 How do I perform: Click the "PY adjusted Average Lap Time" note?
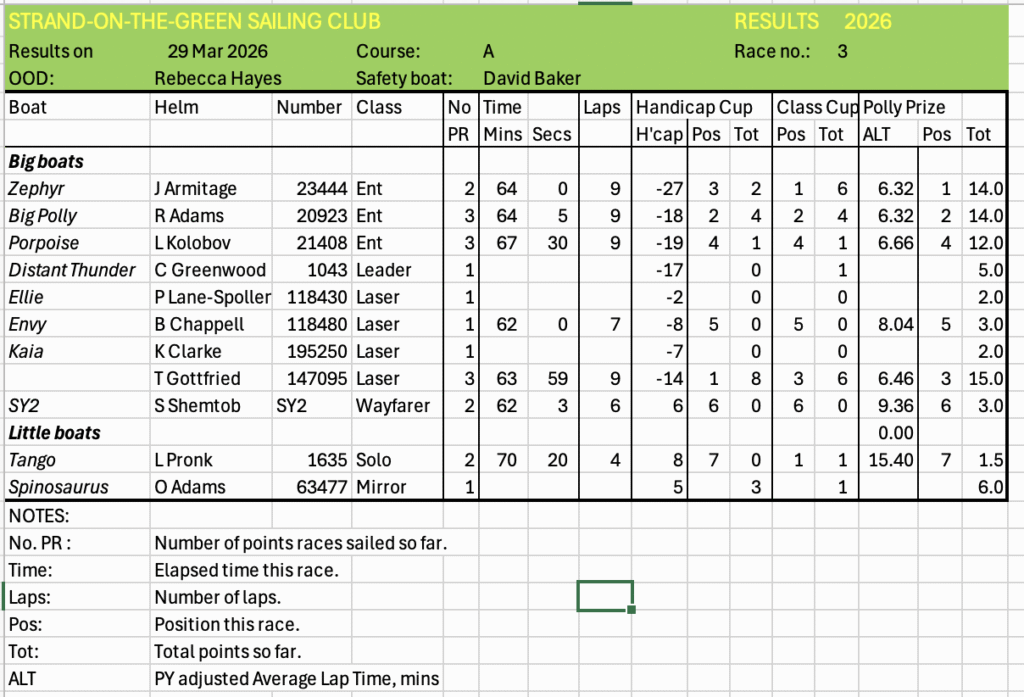296,678
